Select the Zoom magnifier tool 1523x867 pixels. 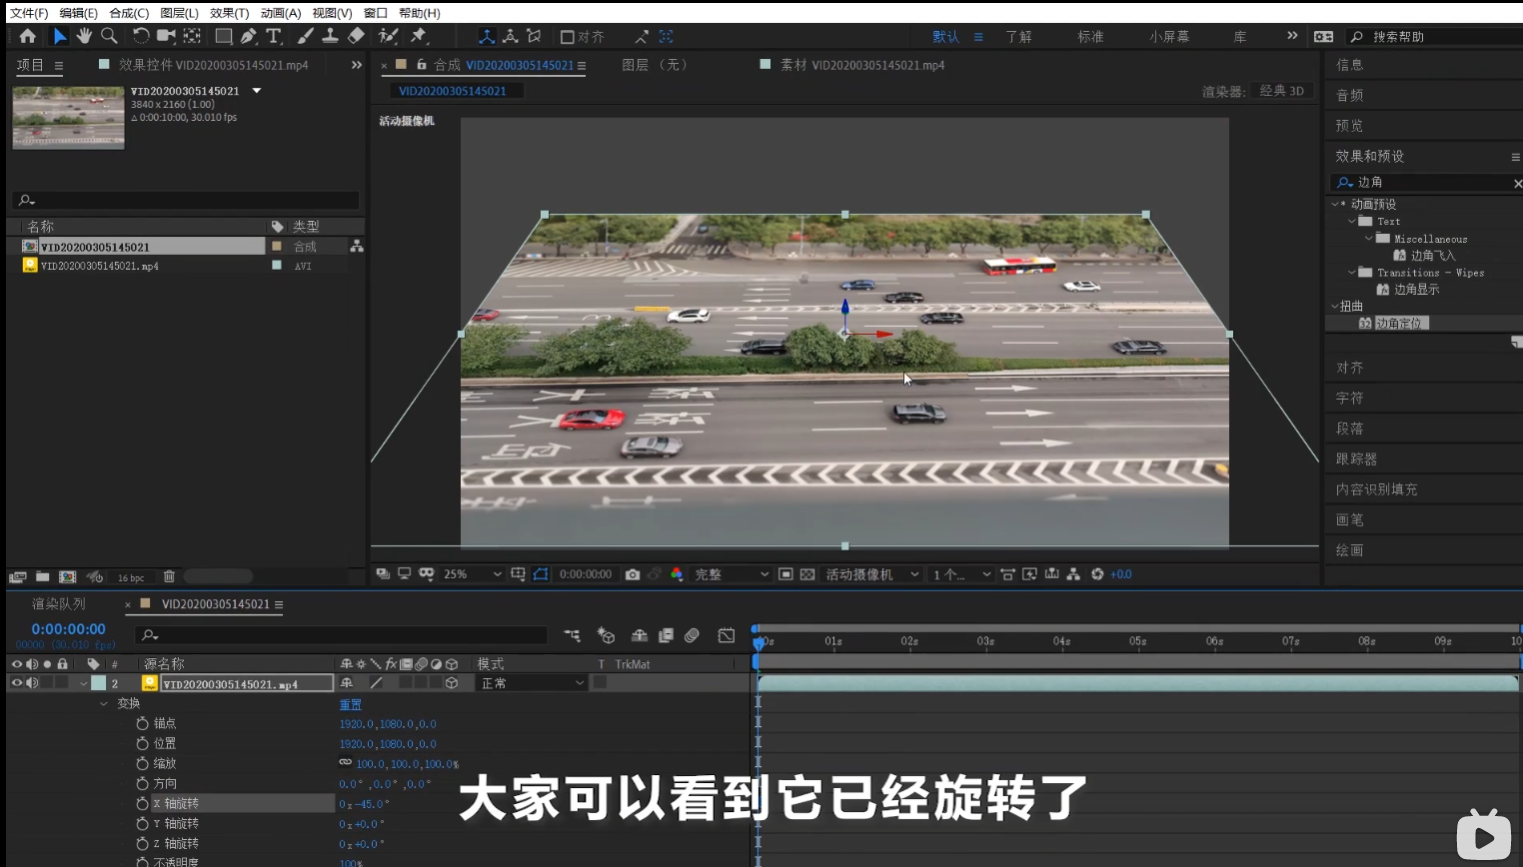(109, 36)
